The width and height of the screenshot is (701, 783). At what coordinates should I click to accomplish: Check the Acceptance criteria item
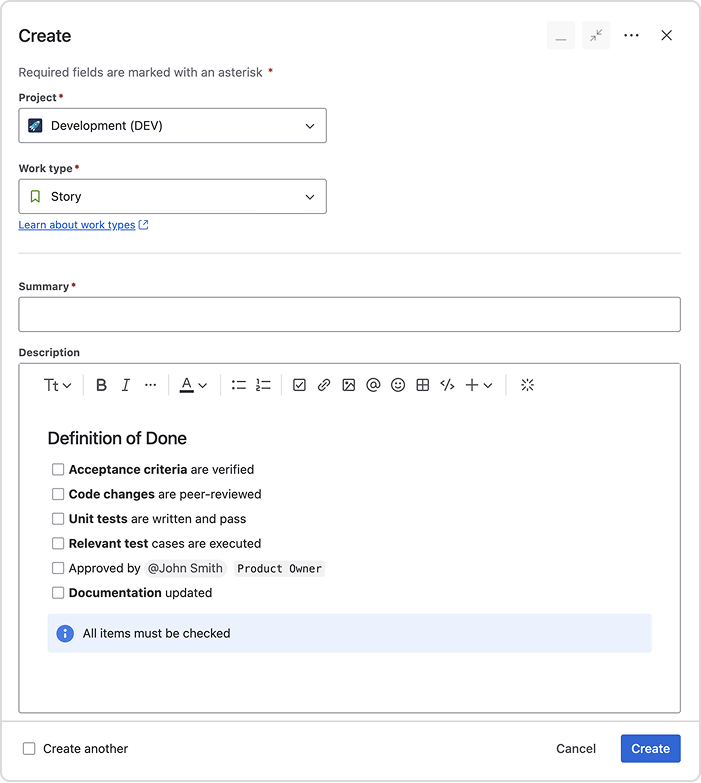(x=58, y=469)
